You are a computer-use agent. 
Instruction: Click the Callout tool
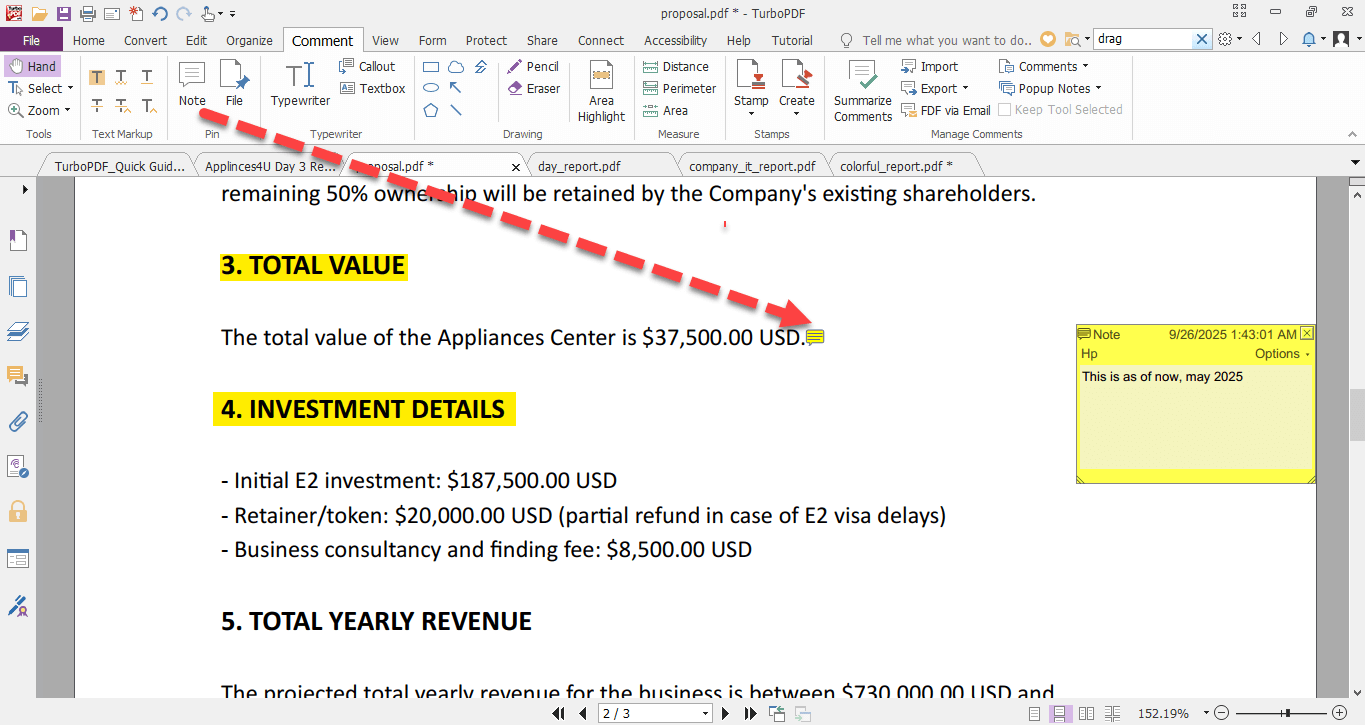coord(367,66)
